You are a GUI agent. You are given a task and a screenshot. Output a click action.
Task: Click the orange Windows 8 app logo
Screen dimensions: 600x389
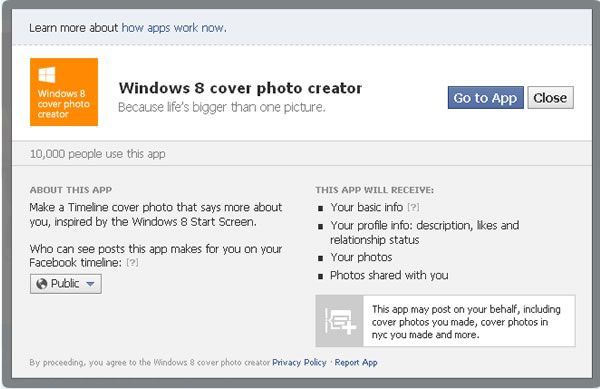(64, 92)
